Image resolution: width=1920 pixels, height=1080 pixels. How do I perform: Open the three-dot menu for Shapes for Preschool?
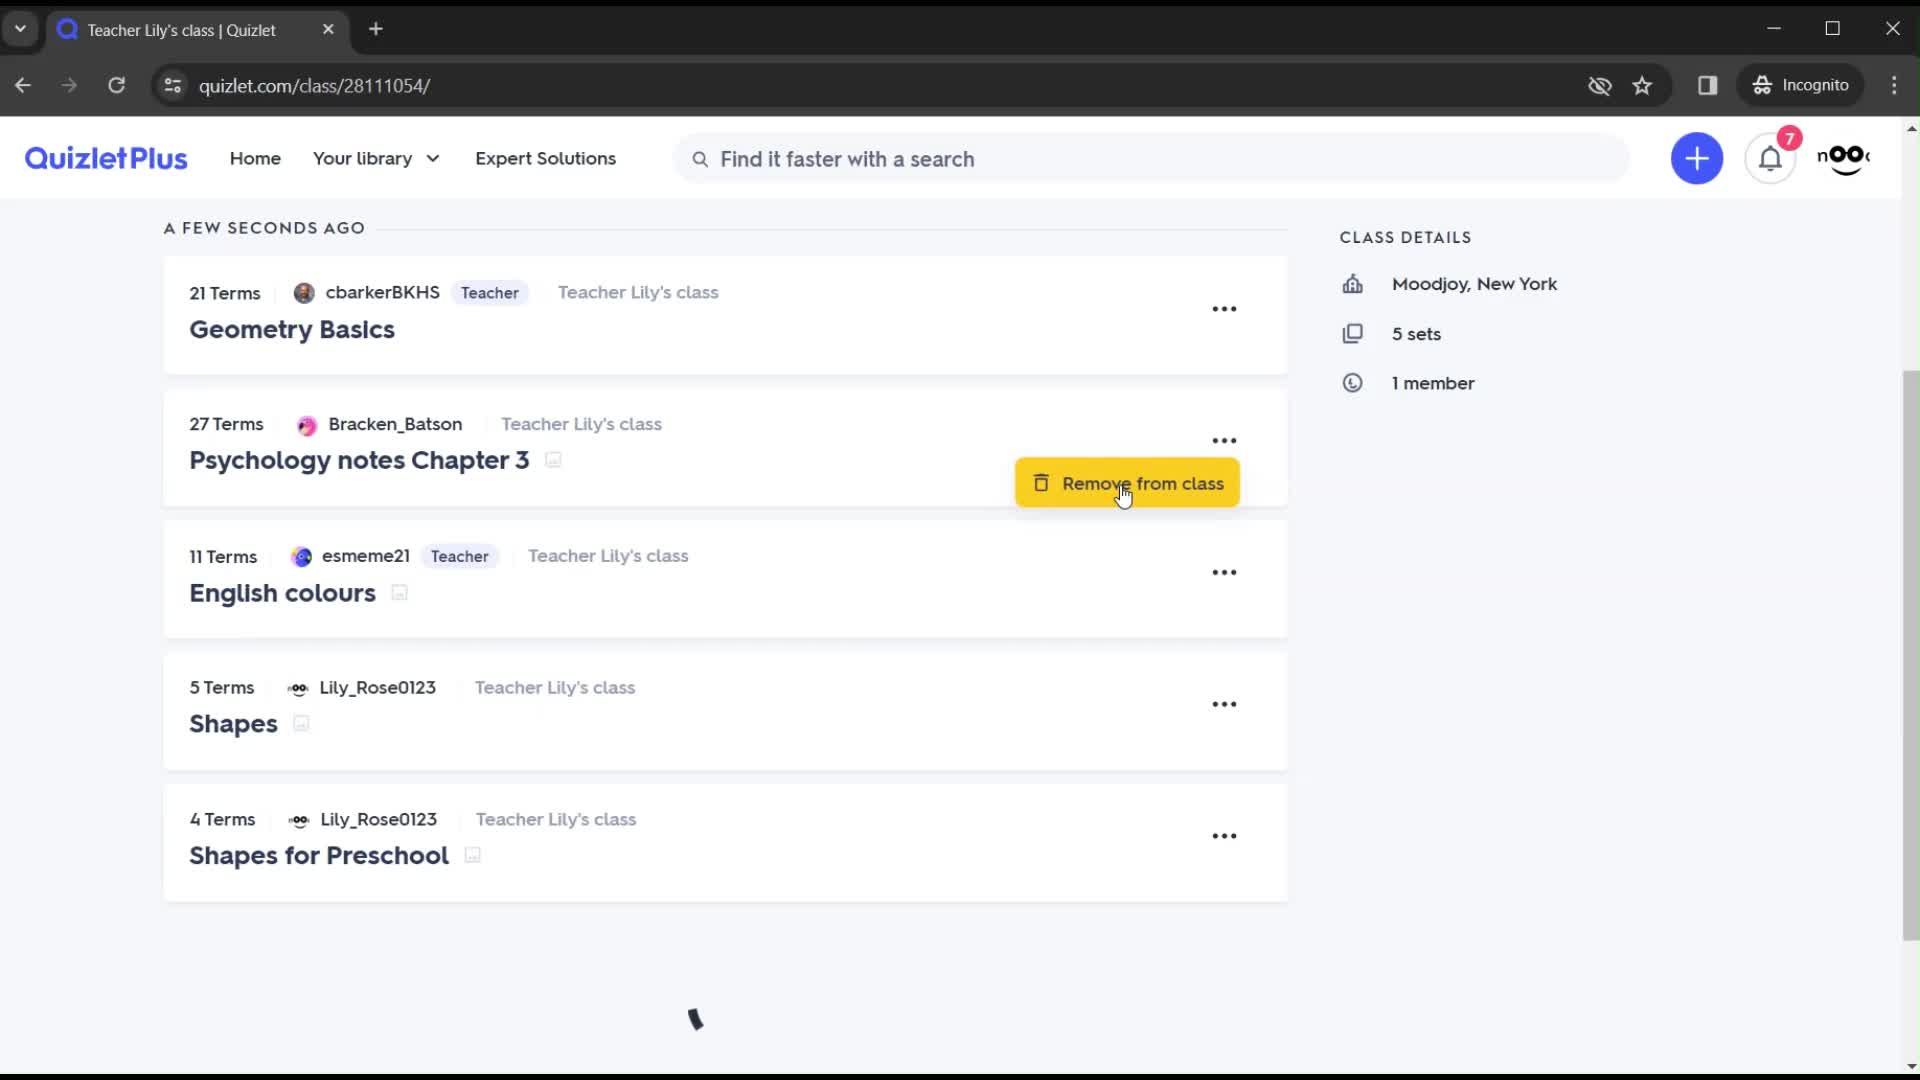[x=1224, y=836]
